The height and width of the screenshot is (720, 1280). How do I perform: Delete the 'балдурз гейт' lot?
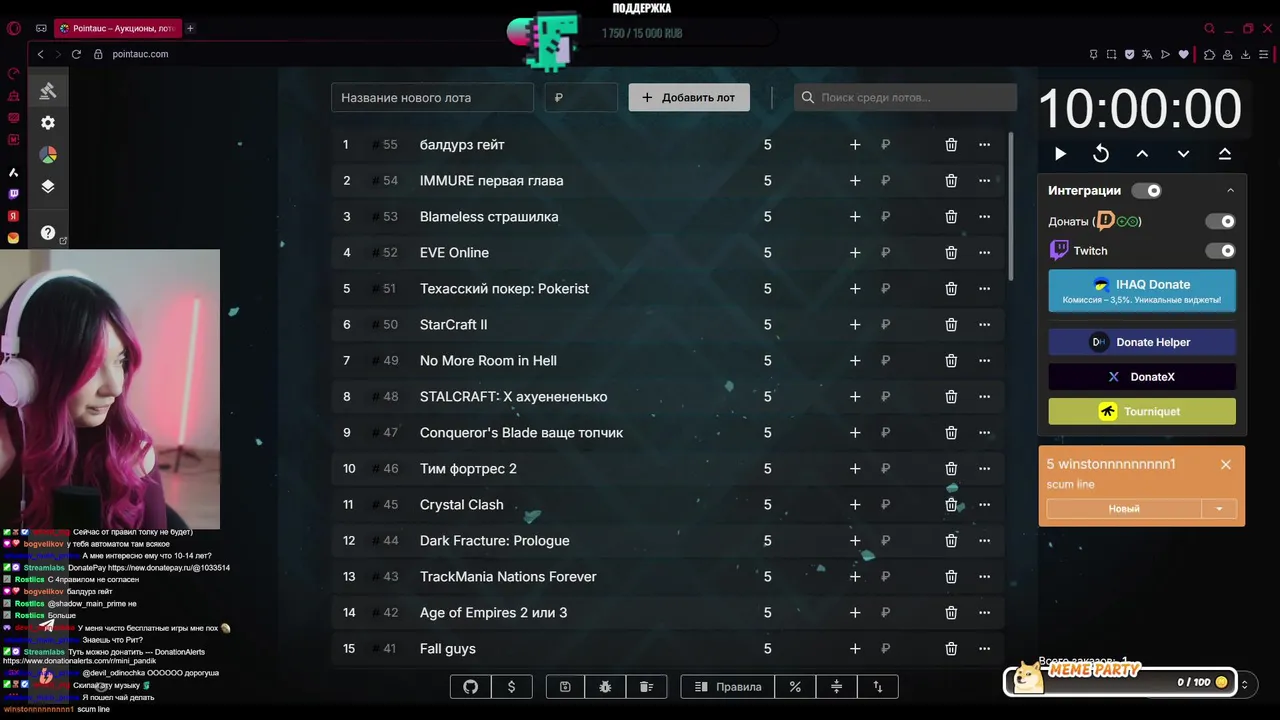[x=951, y=145]
